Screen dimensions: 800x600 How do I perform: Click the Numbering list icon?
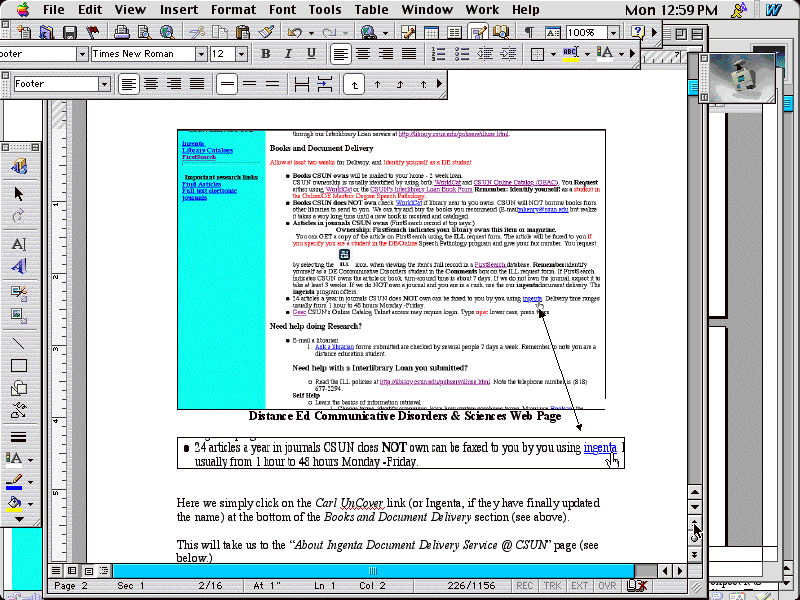(439, 54)
